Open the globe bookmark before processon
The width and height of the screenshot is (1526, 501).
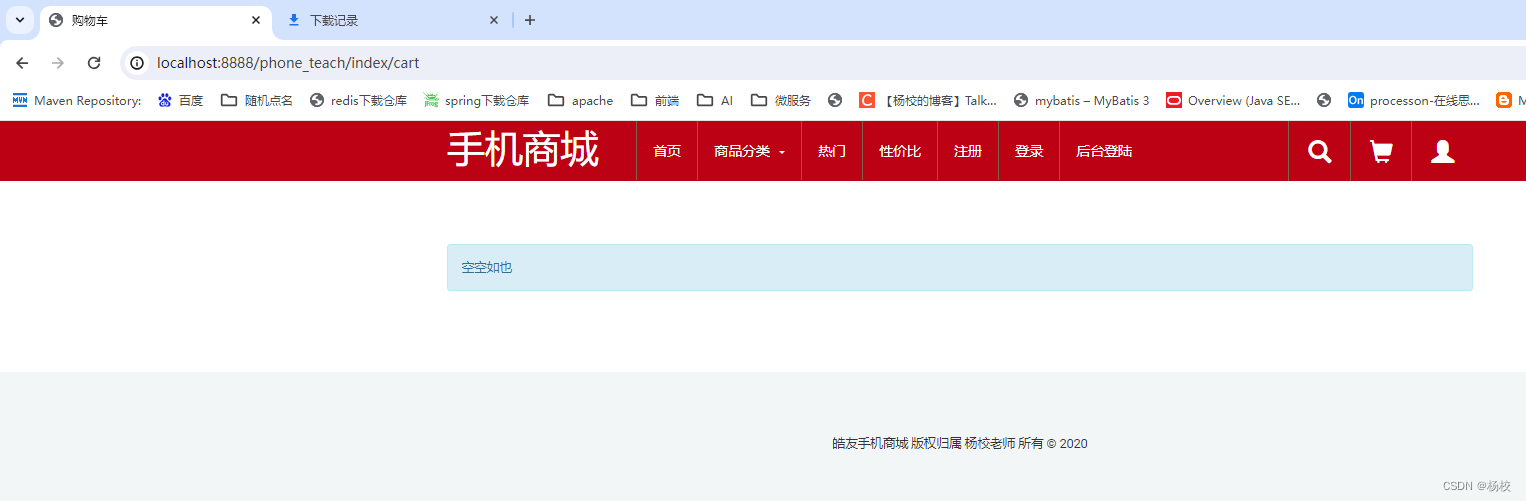(x=1324, y=100)
